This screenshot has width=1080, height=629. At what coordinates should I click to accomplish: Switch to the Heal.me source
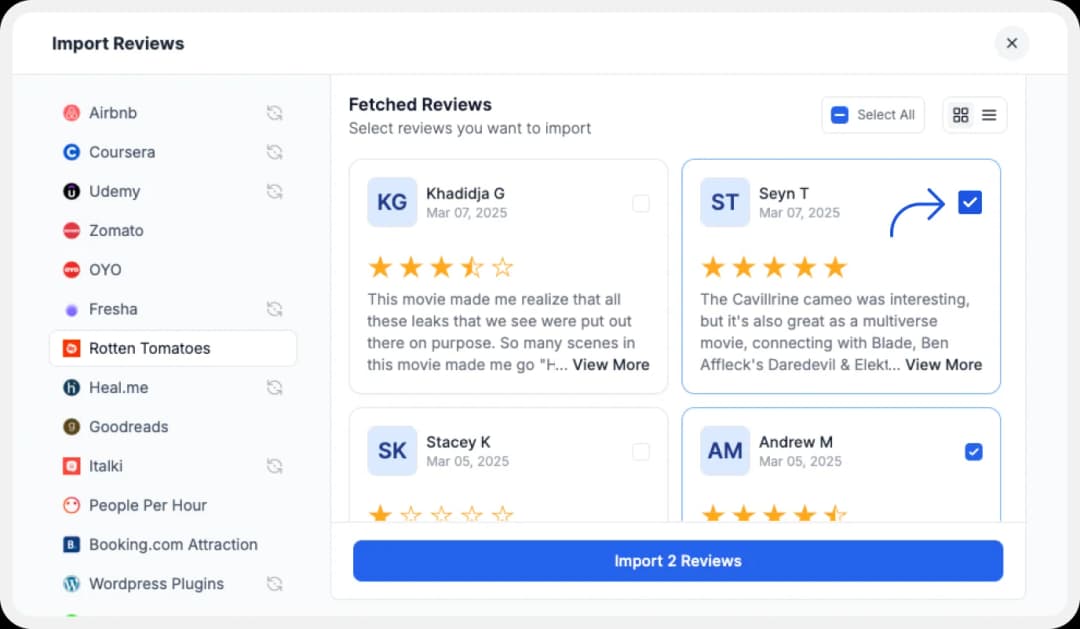pyautogui.click(x=71, y=387)
